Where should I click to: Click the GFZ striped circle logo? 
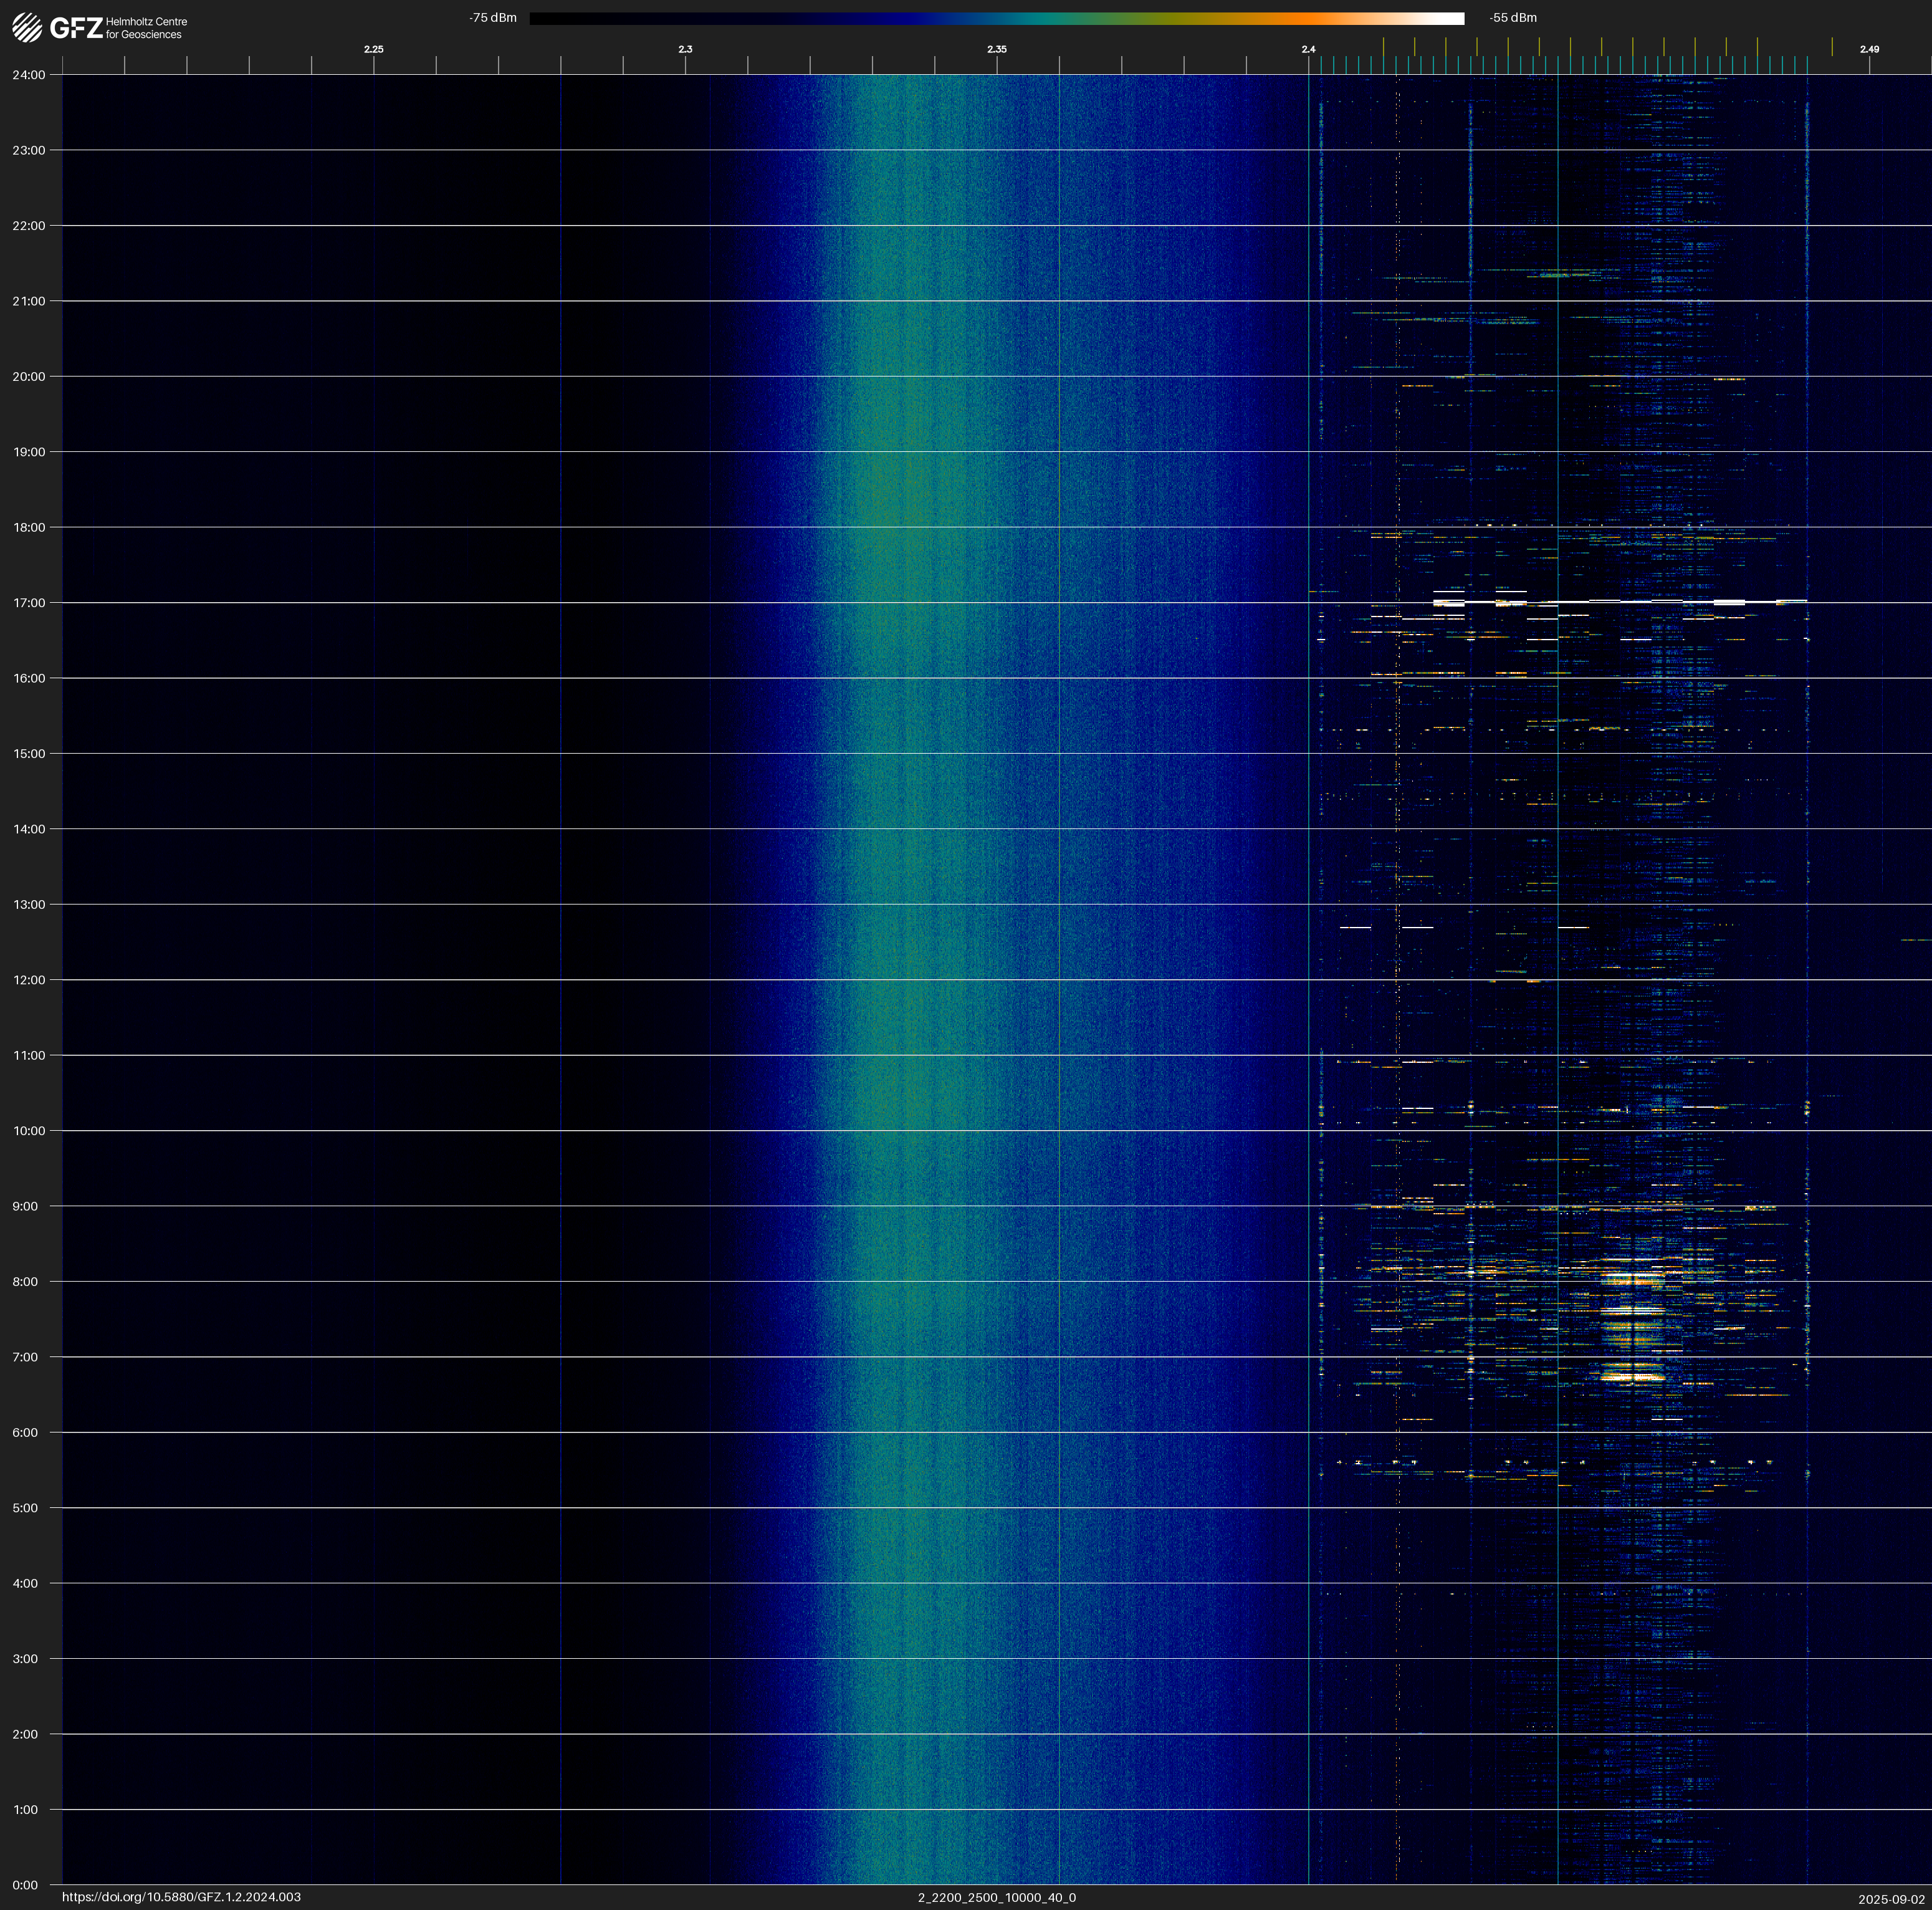point(27,28)
